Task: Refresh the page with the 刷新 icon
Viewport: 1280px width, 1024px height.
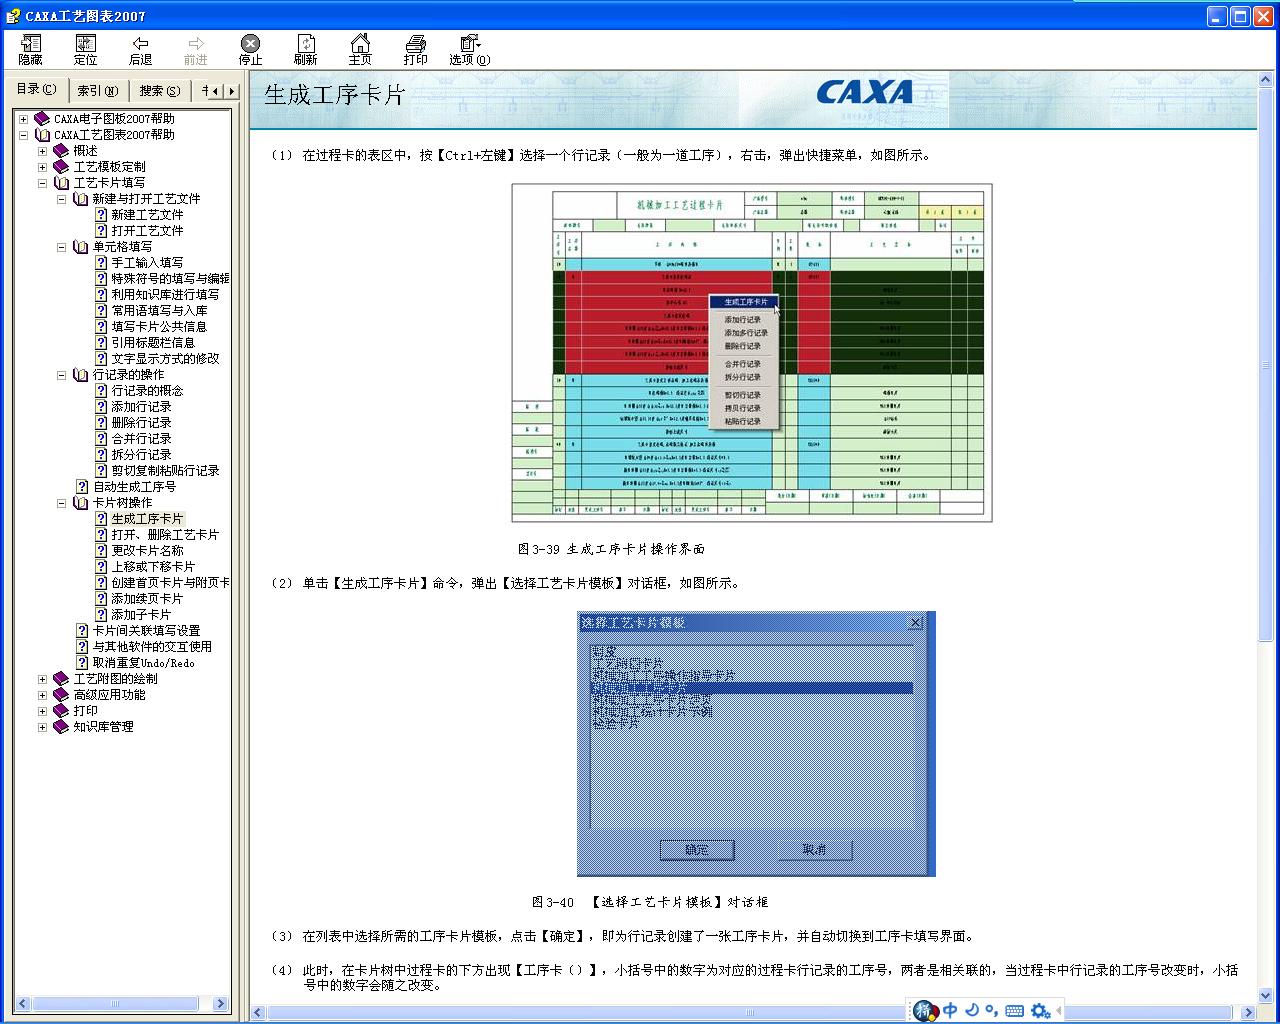Action: pos(306,43)
